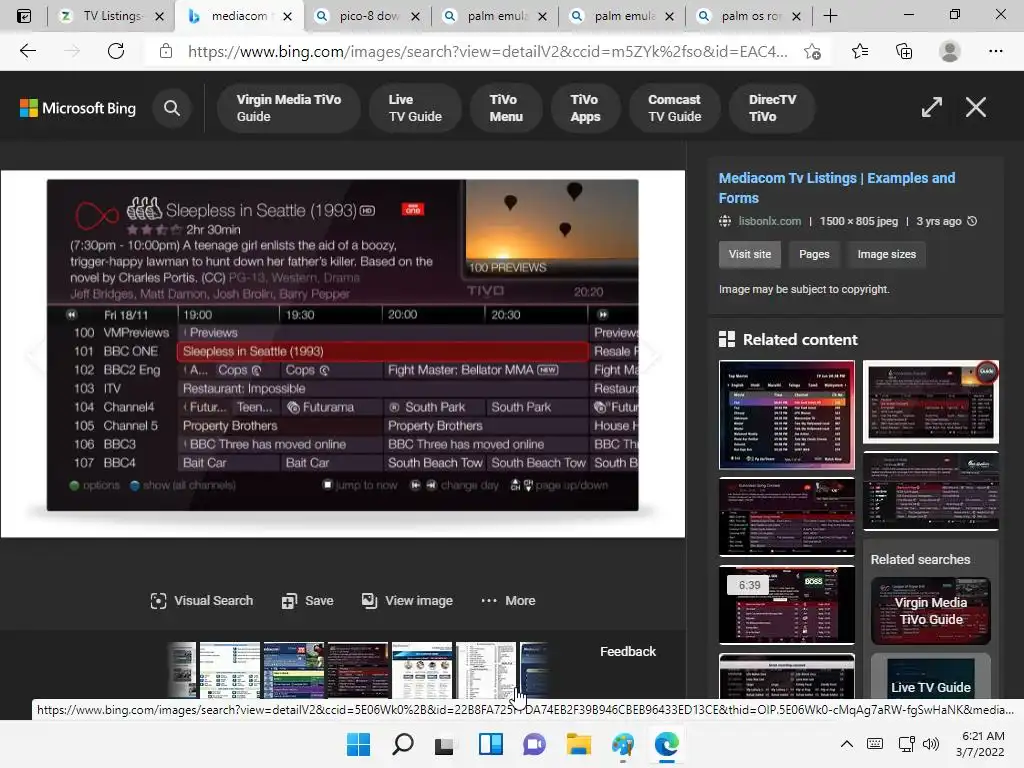The width and height of the screenshot is (1024, 768).
Task: Select the Virgin Media TiVo Guide suggestion
Action: point(289,108)
